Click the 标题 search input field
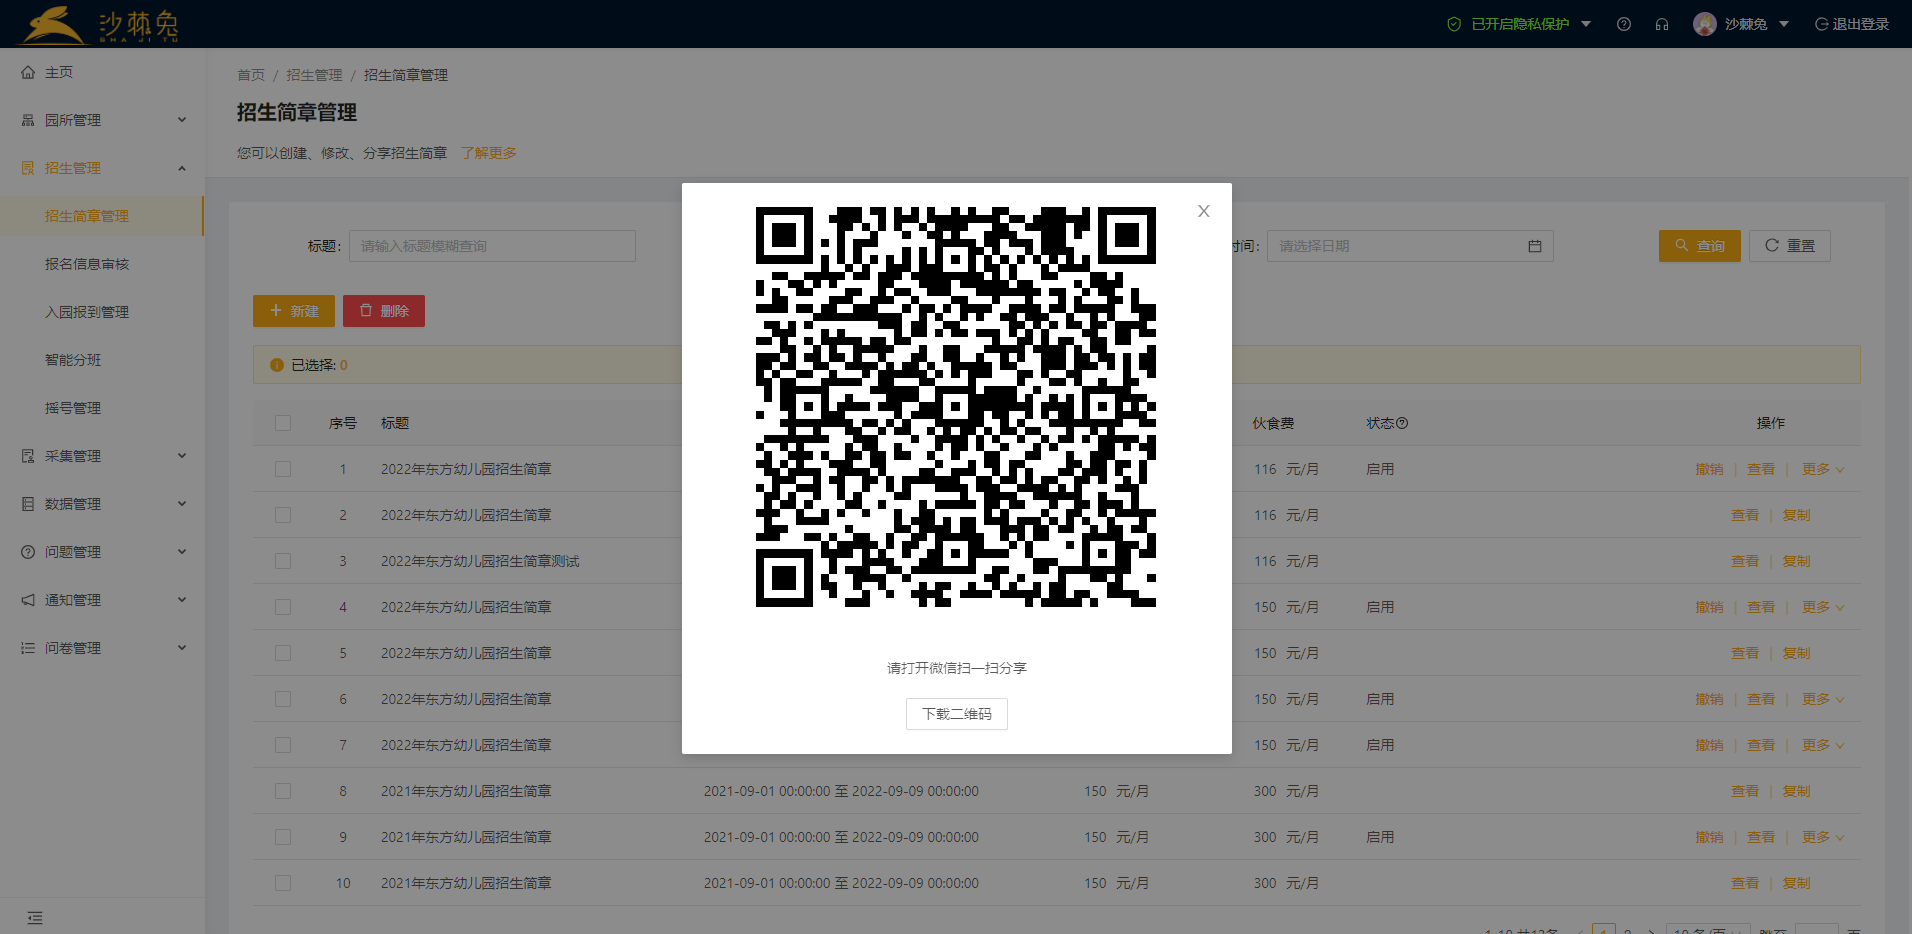Screen dimensions: 1912x934 [x=492, y=246]
